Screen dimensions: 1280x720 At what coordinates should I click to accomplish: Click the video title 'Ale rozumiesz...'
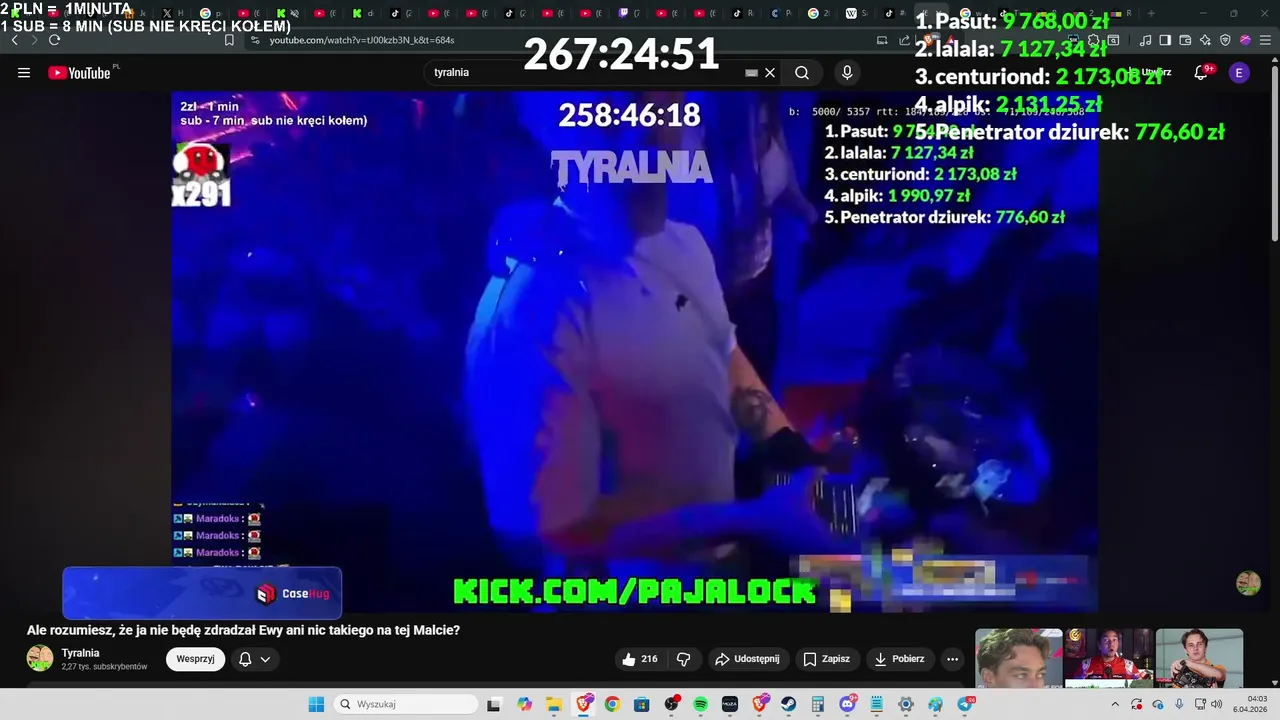pos(243,630)
